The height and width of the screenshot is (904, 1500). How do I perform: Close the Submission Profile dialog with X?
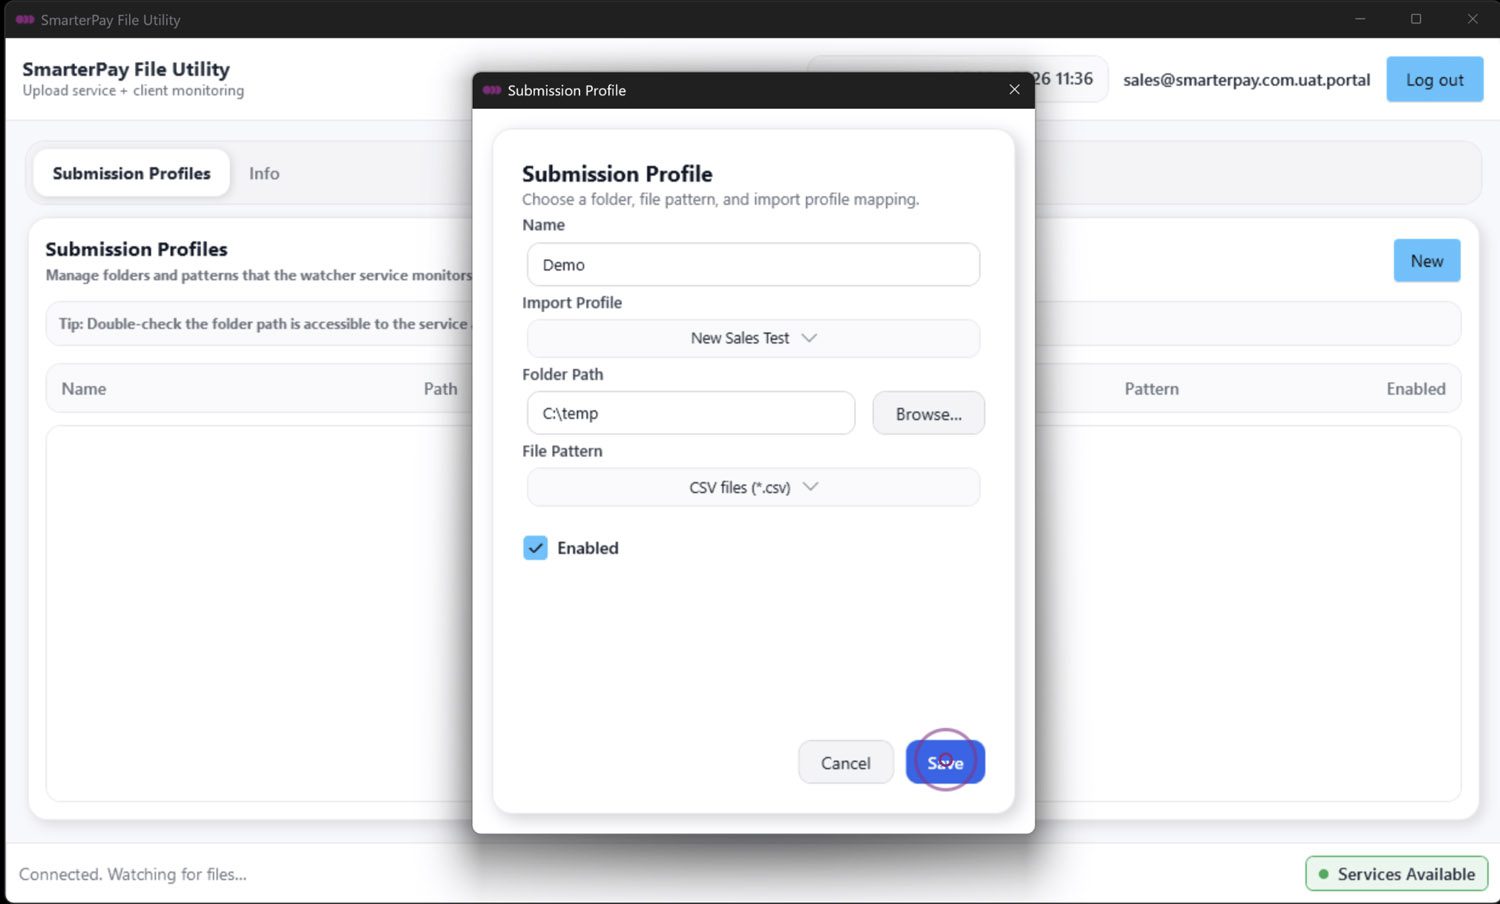pos(1014,90)
